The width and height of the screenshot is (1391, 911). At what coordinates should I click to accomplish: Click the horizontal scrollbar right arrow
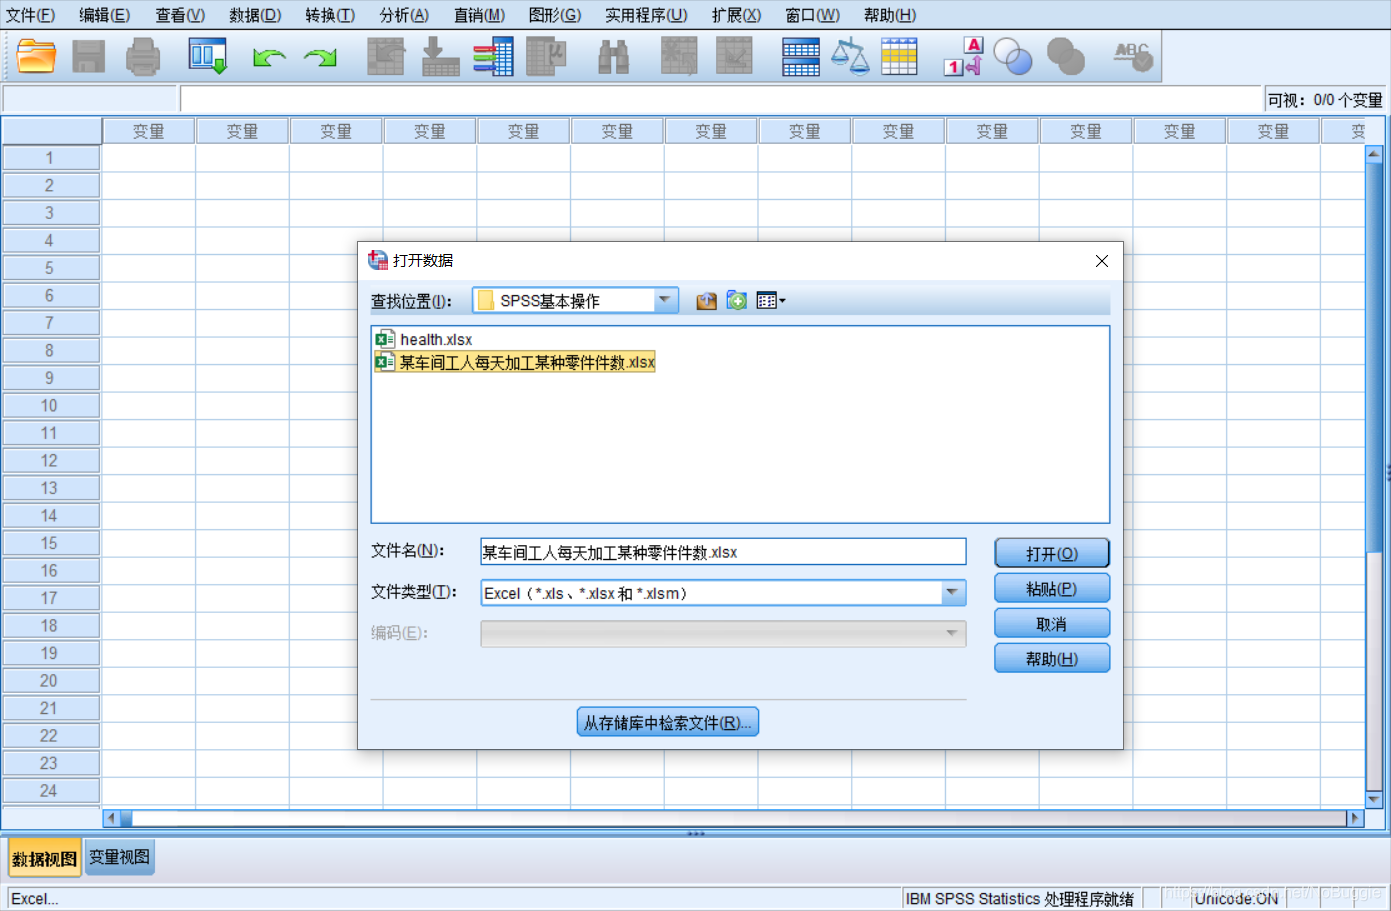point(1355,818)
